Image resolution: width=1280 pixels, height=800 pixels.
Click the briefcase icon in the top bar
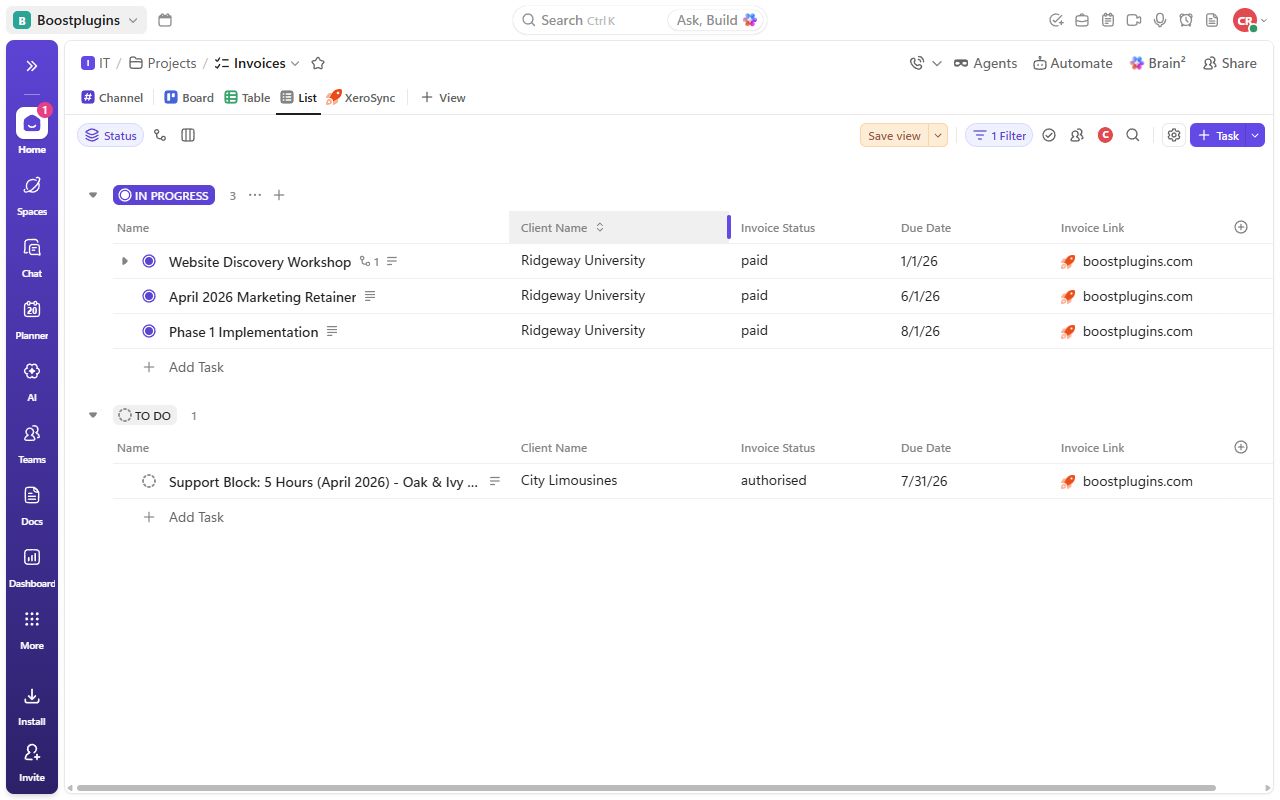1082,20
